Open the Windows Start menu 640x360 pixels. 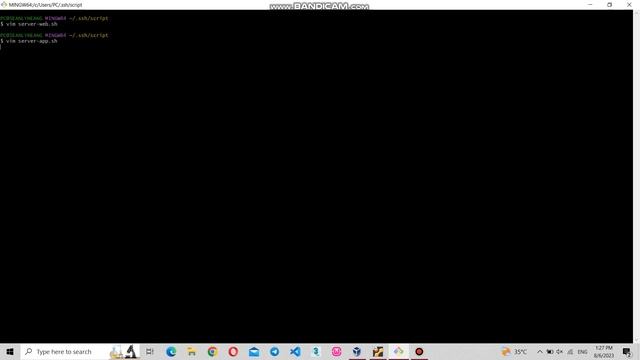[10, 351]
